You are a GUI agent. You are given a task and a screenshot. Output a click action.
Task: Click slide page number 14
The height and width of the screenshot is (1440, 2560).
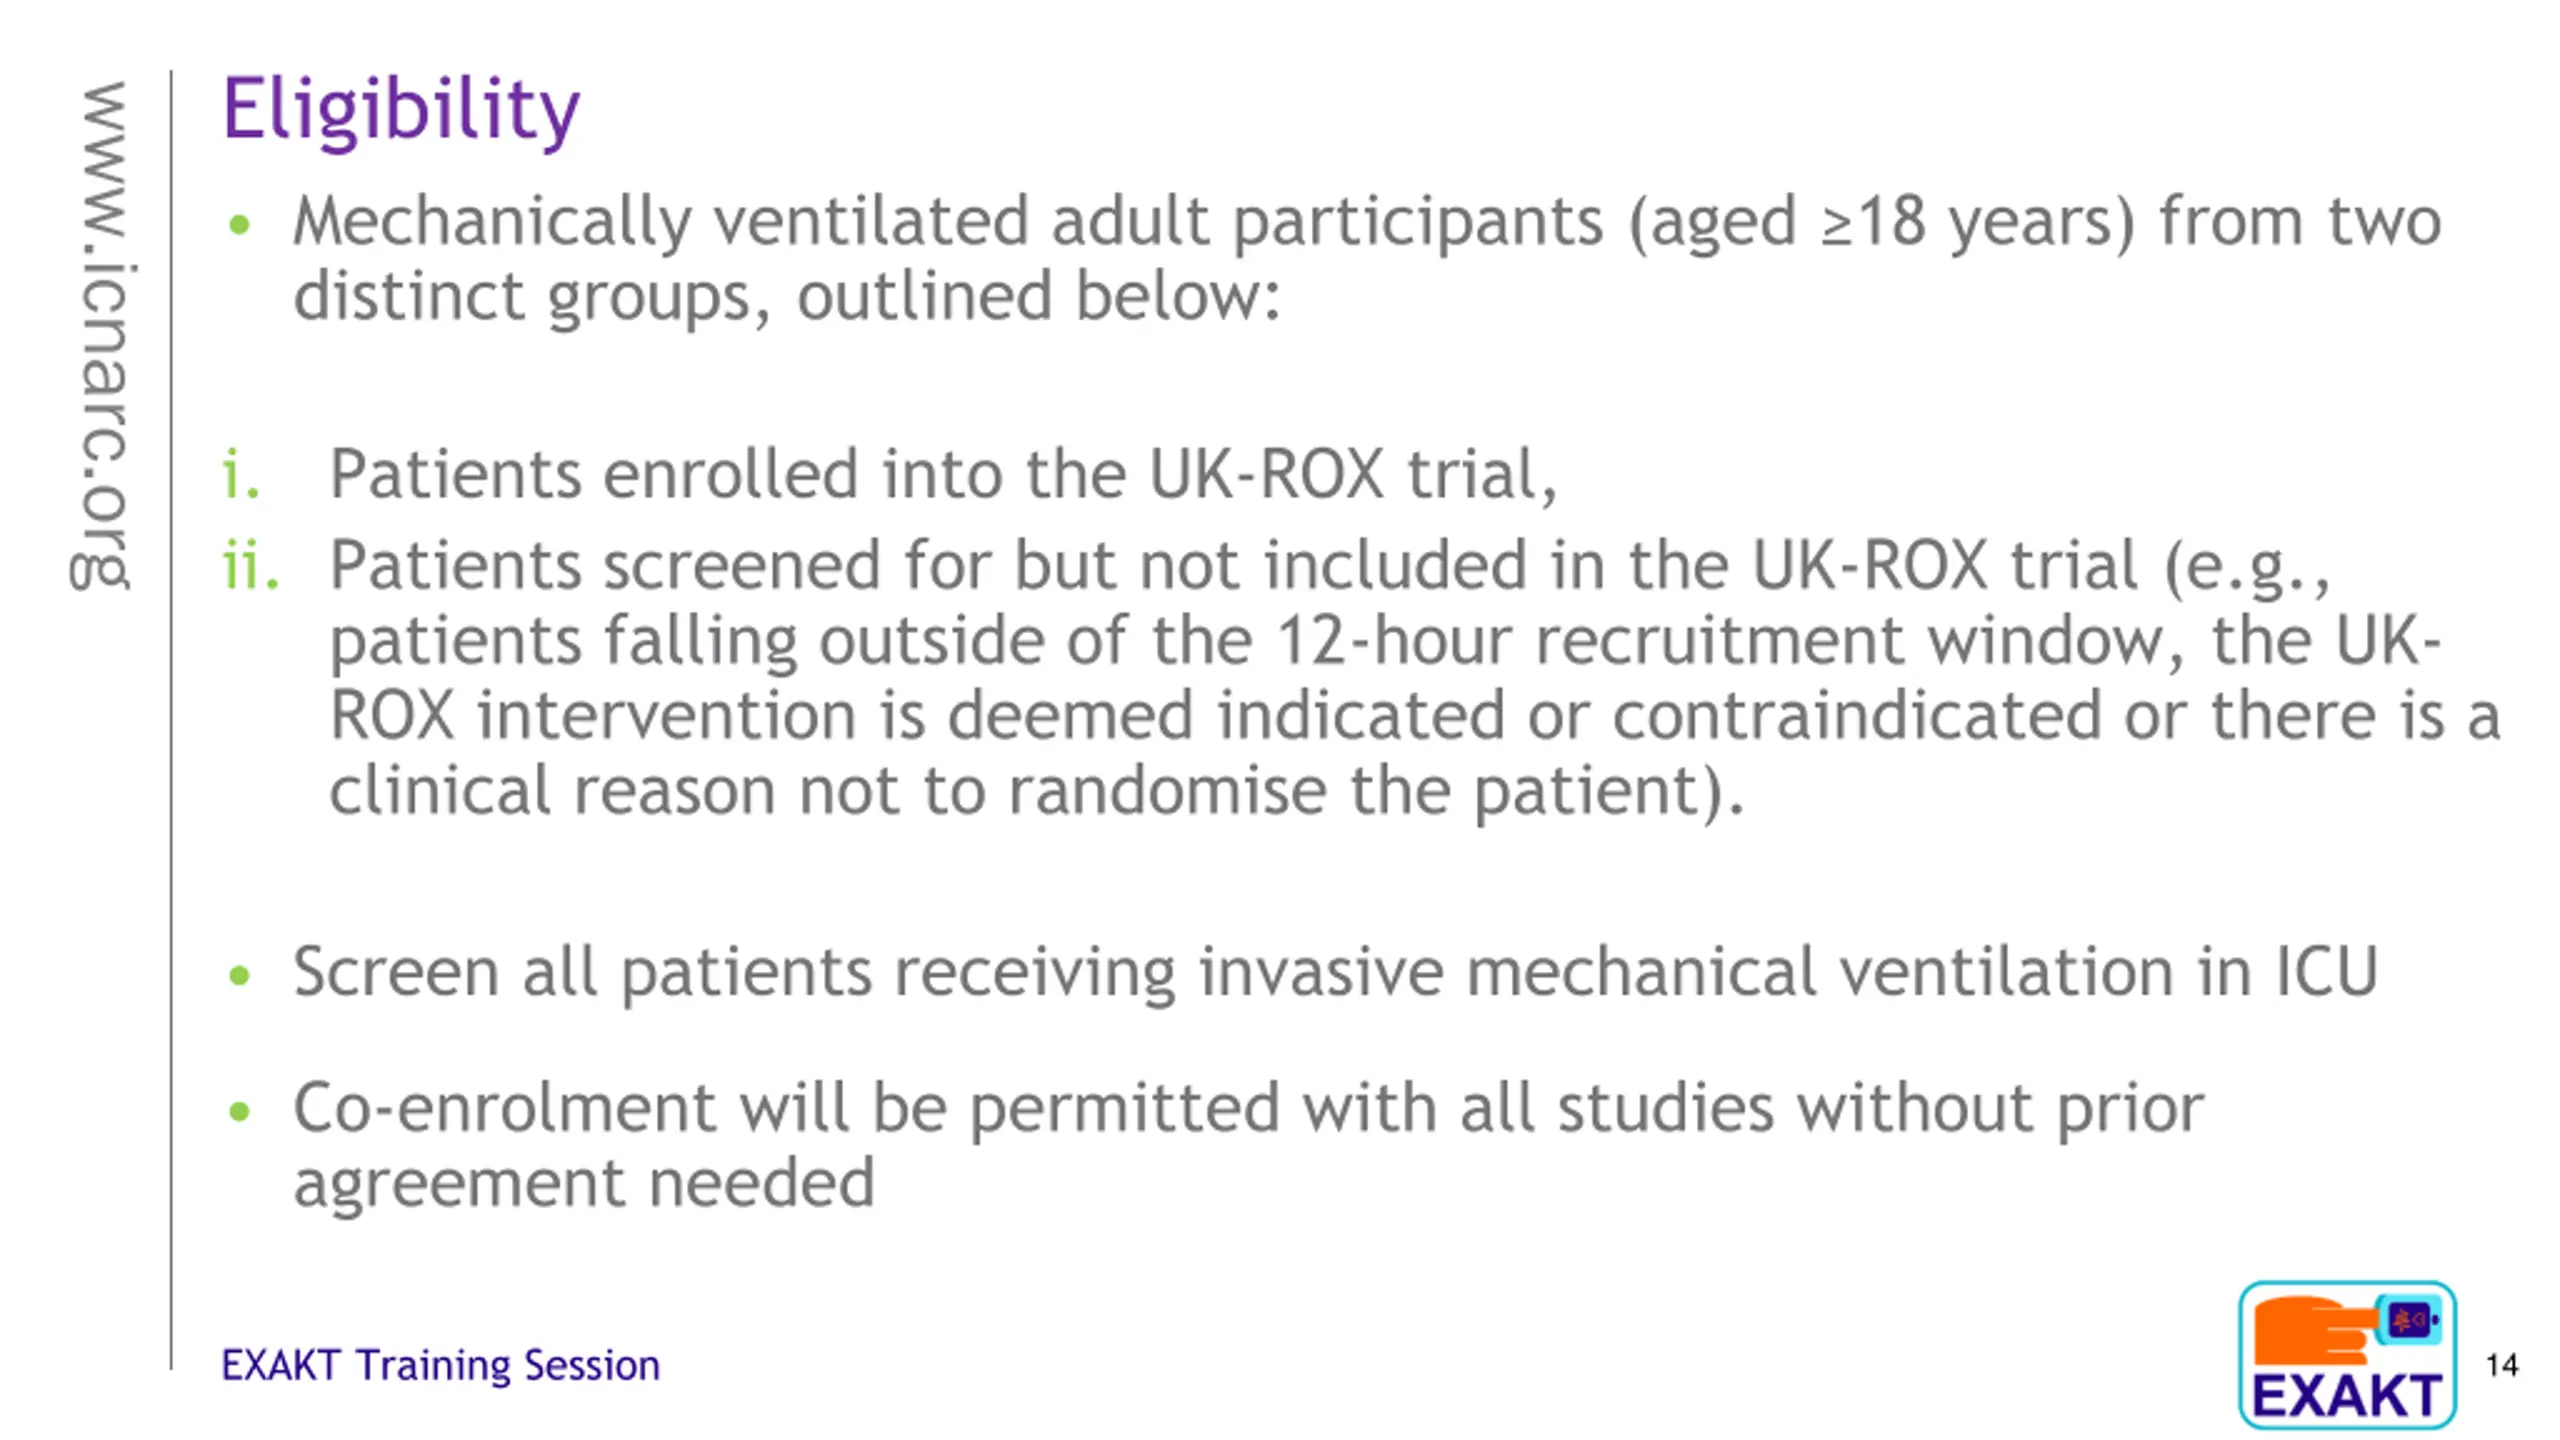[2501, 1365]
